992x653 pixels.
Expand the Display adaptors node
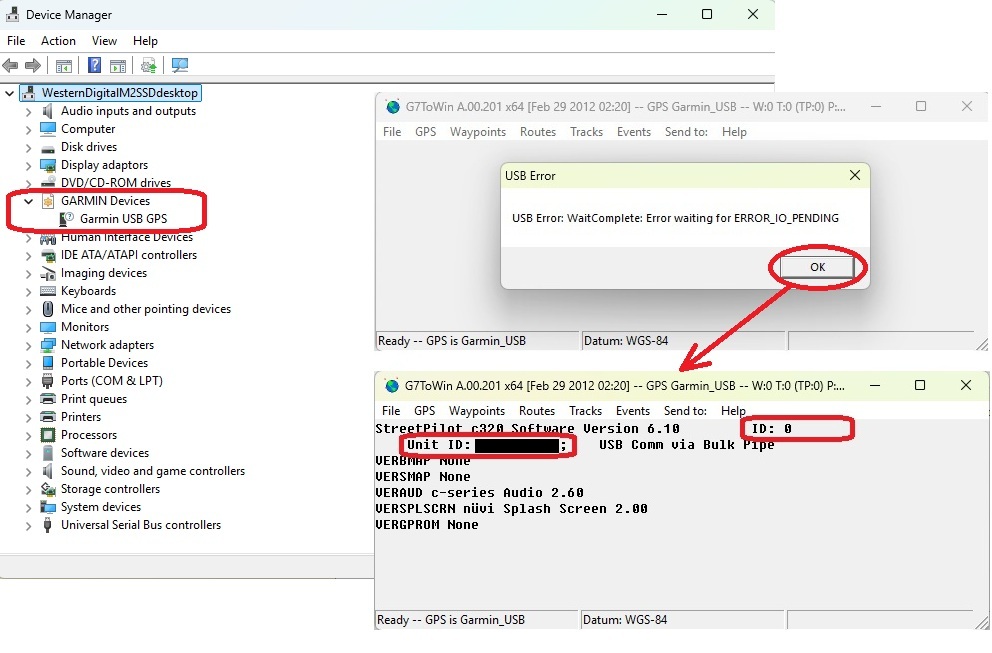coord(28,165)
